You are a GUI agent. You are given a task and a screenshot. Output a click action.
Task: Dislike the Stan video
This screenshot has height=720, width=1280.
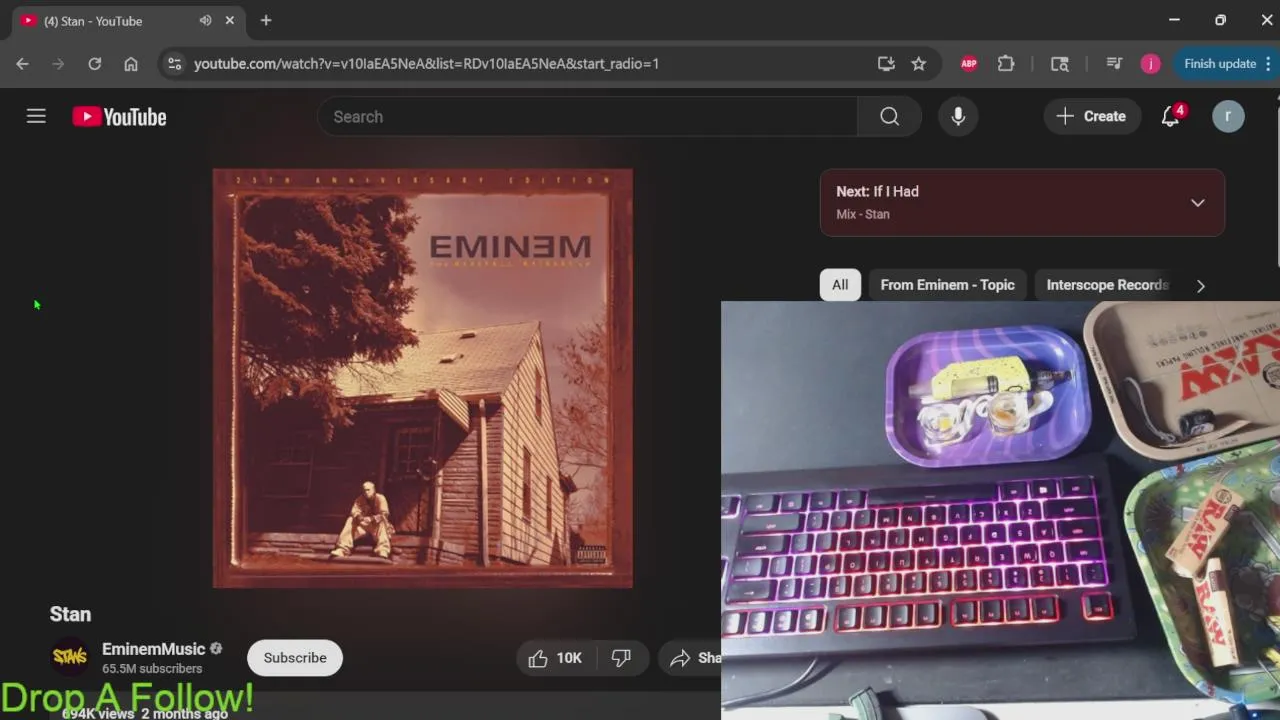(x=621, y=658)
